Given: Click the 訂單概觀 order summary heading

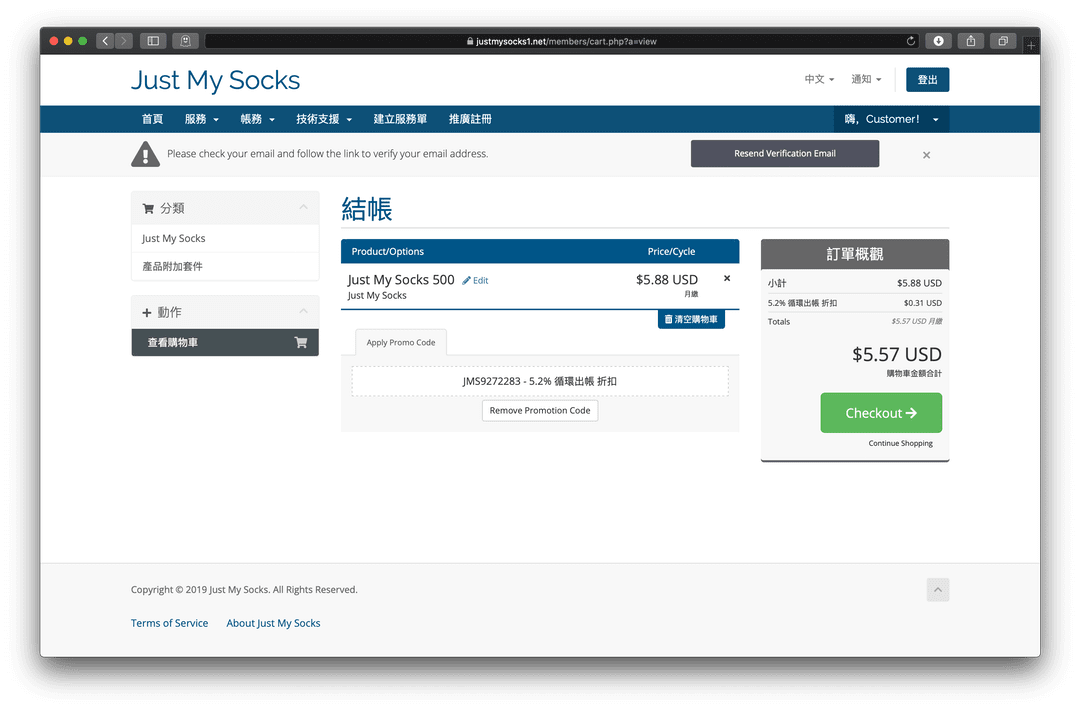Looking at the screenshot, I should click(x=855, y=254).
